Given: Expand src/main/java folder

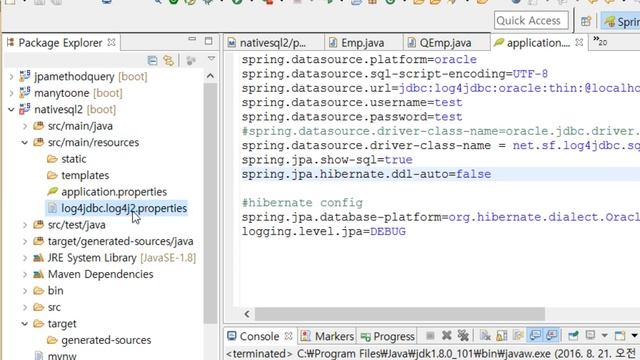Looking at the screenshot, I should tap(25, 126).
